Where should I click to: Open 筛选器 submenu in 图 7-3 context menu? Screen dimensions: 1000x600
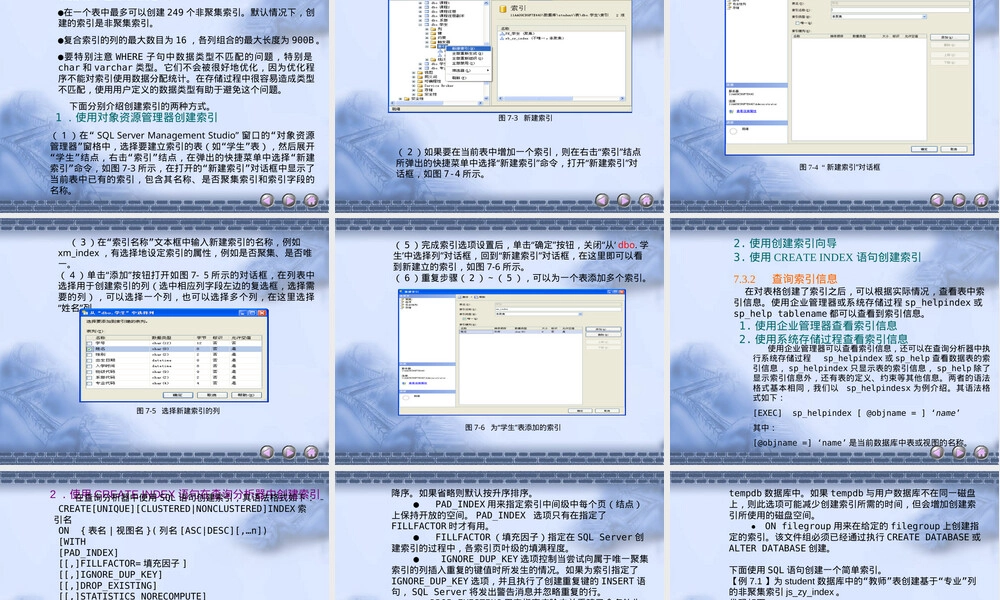468,70
